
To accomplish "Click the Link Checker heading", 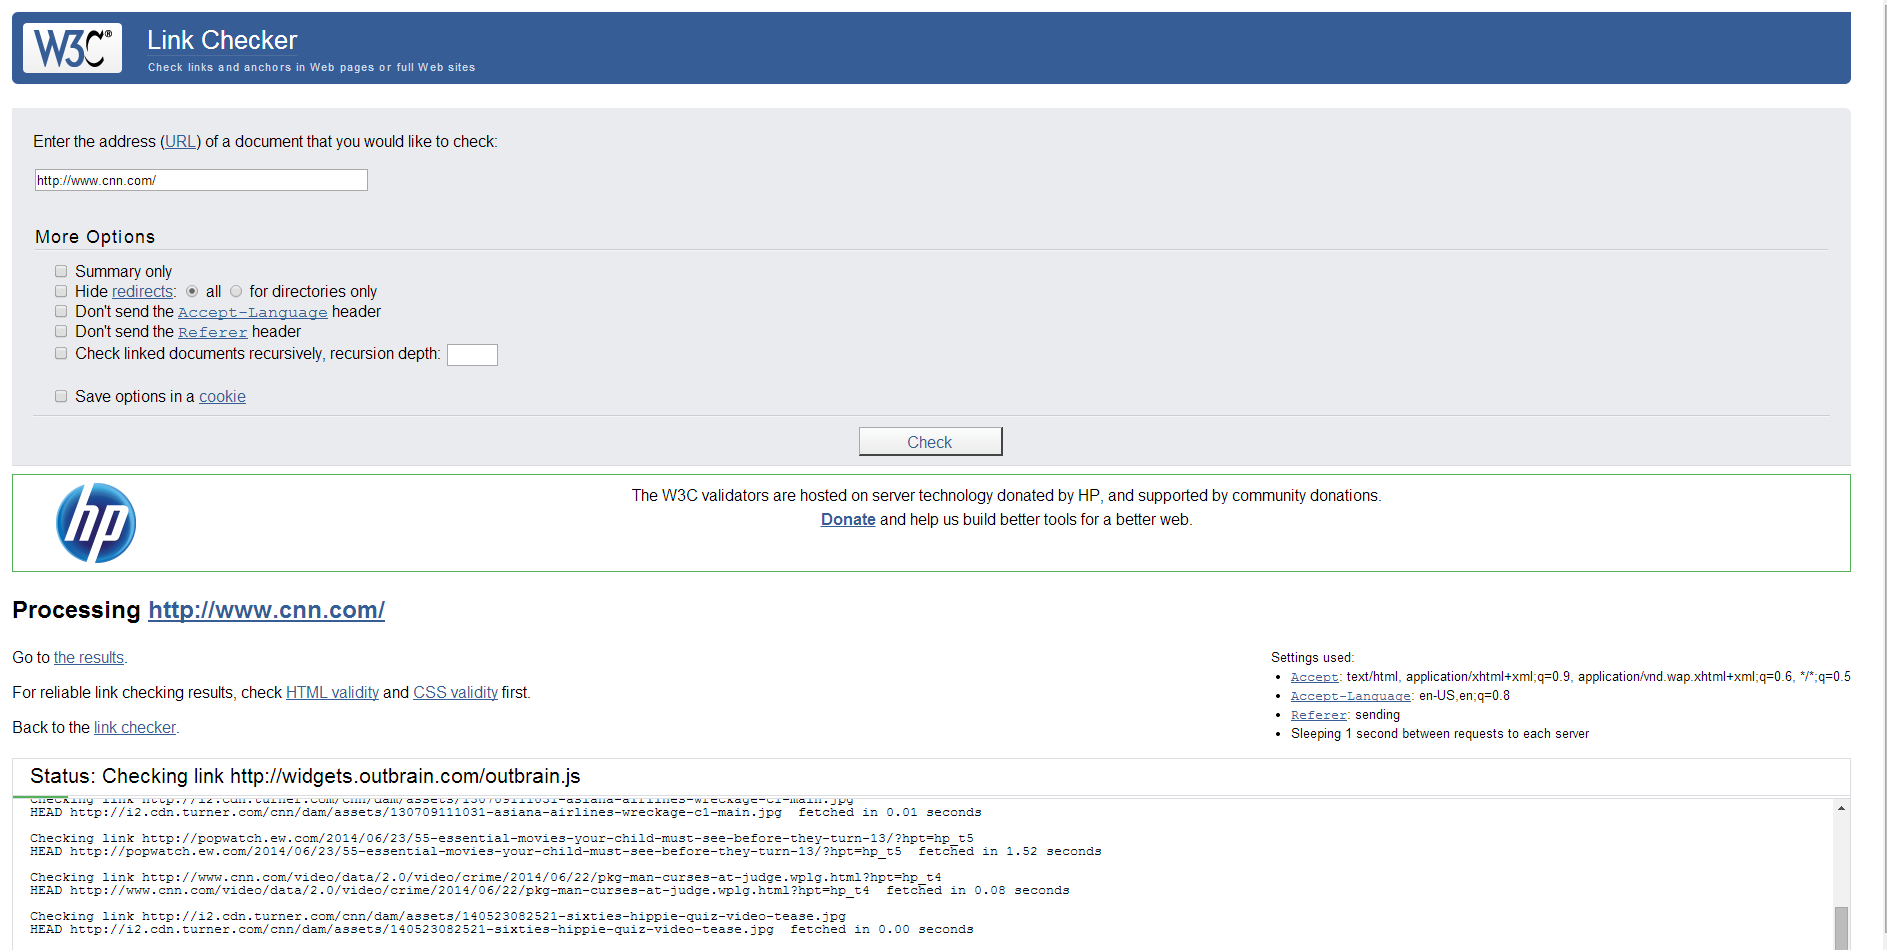I will [222, 40].
